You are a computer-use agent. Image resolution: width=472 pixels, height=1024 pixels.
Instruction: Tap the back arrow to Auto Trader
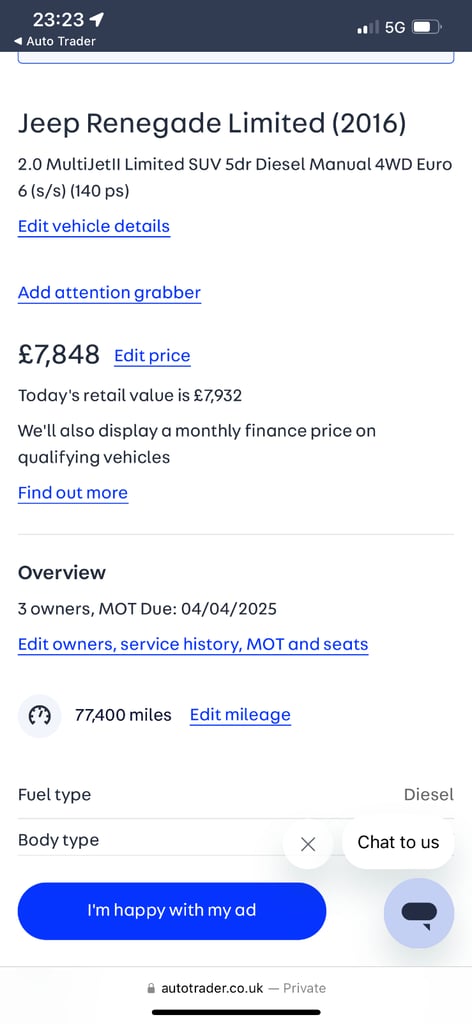coord(18,41)
